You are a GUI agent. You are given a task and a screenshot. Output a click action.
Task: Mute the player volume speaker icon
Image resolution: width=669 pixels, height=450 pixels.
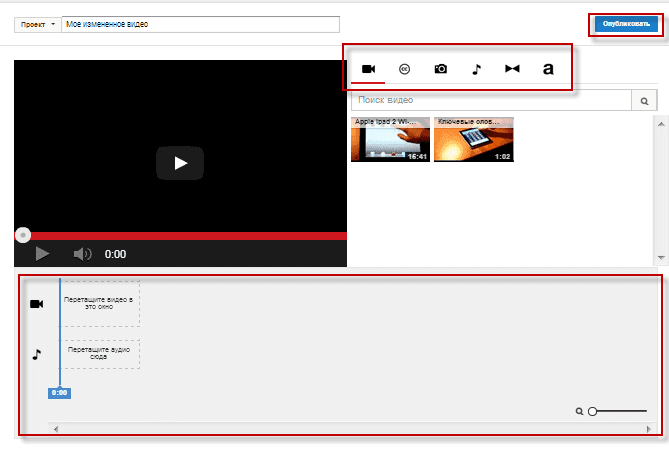pos(82,254)
